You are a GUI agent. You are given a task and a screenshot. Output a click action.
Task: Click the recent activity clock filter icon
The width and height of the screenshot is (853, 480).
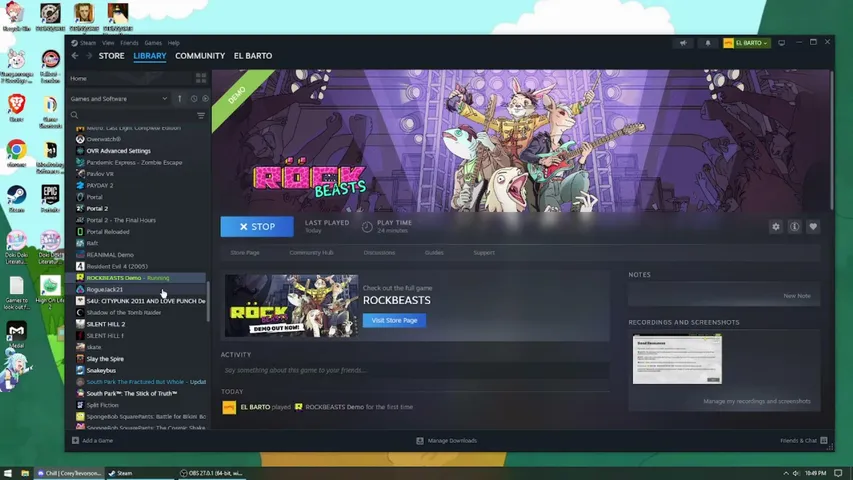(x=194, y=99)
